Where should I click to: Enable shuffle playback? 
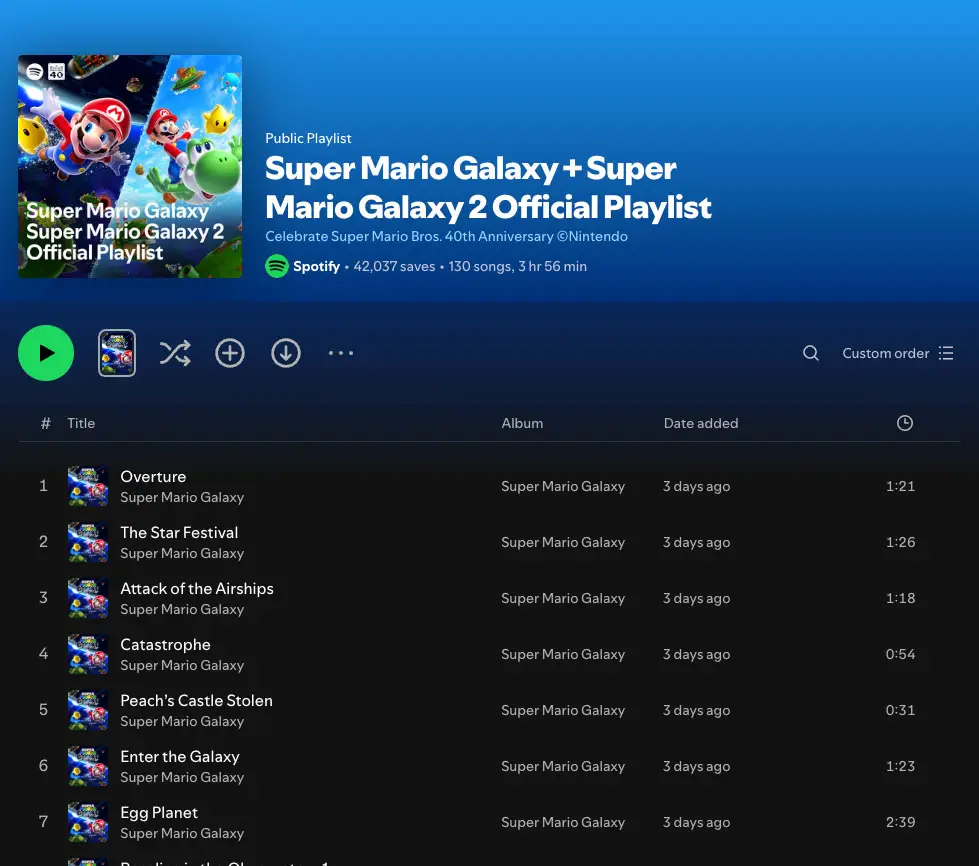(175, 353)
